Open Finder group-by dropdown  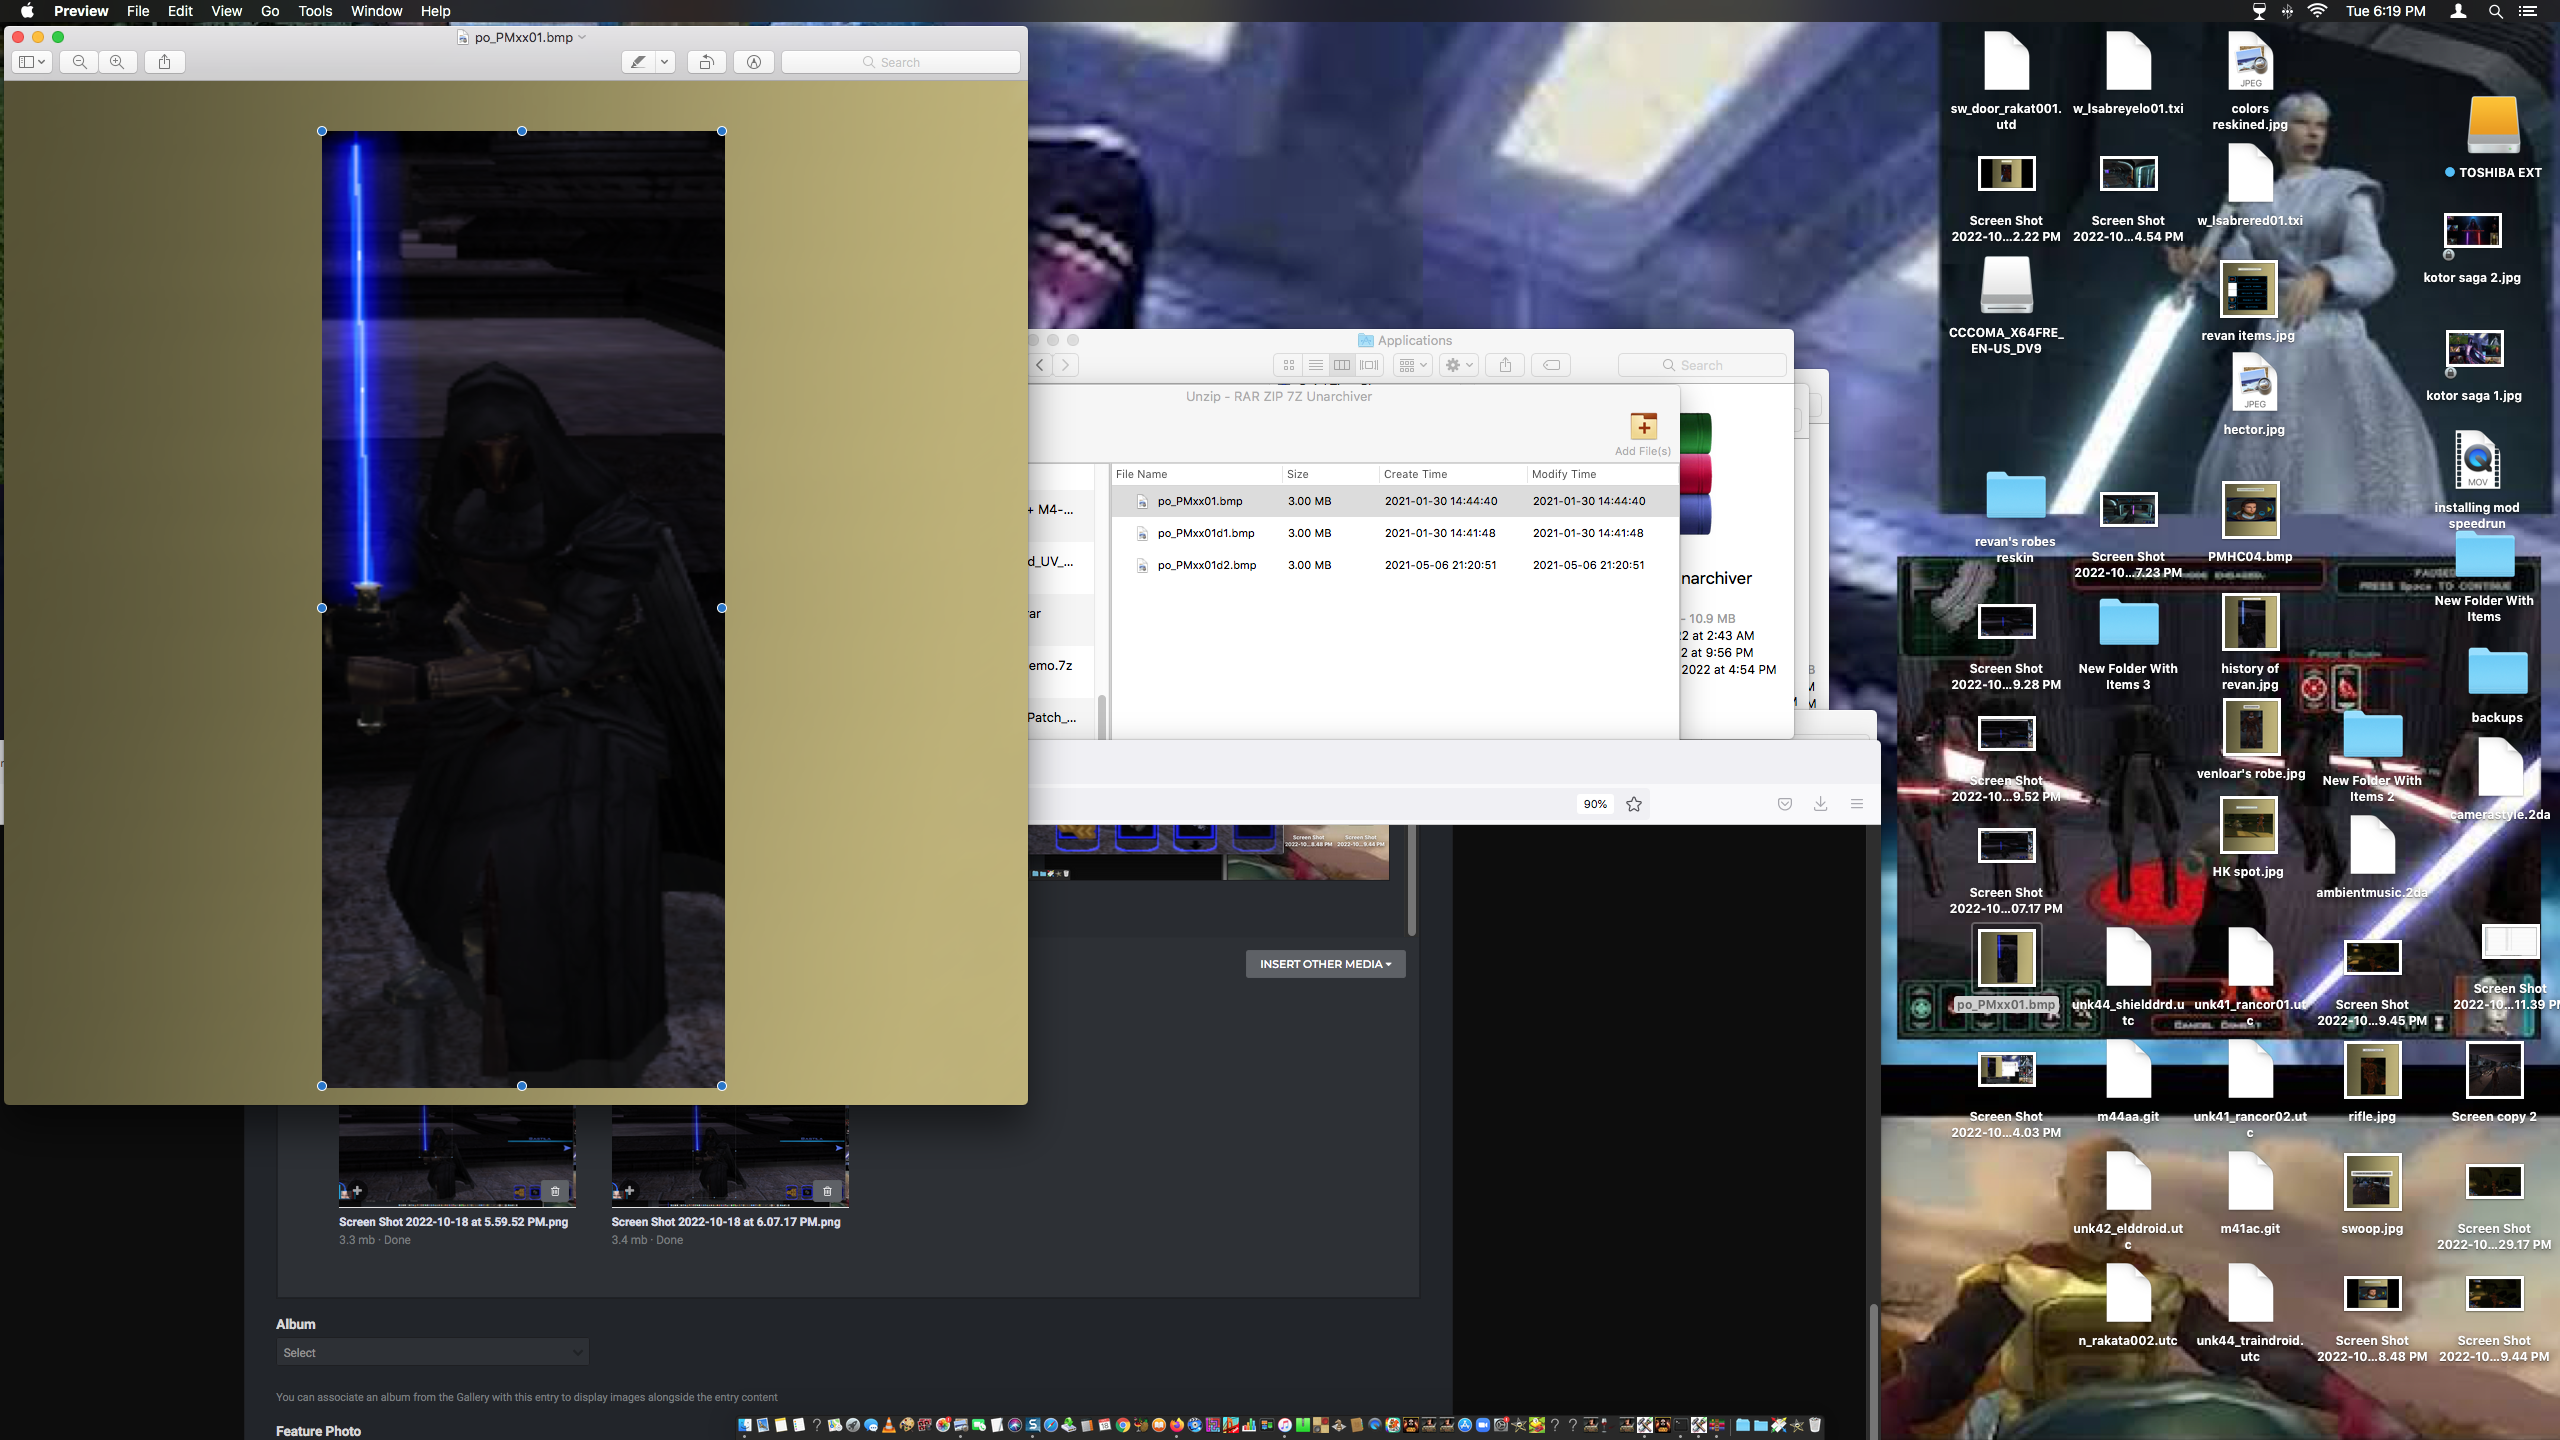pyautogui.click(x=1413, y=365)
